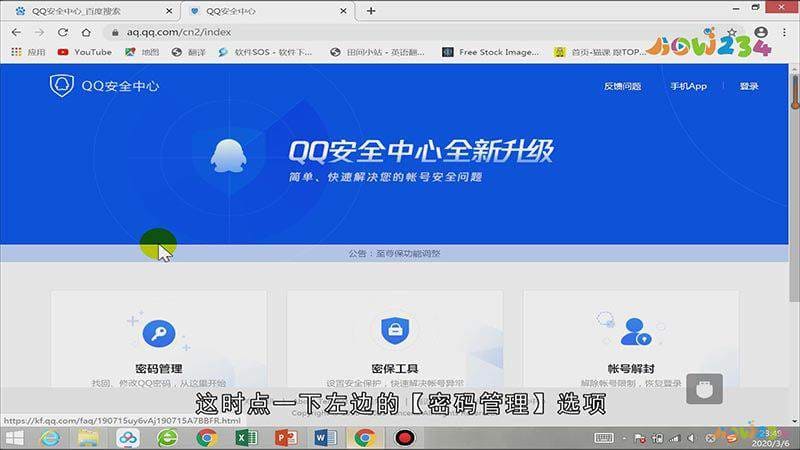This screenshot has height=450, width=800.
Task: Launch Internet Explorer from taskbar
Action: click(x=50, y=438)
